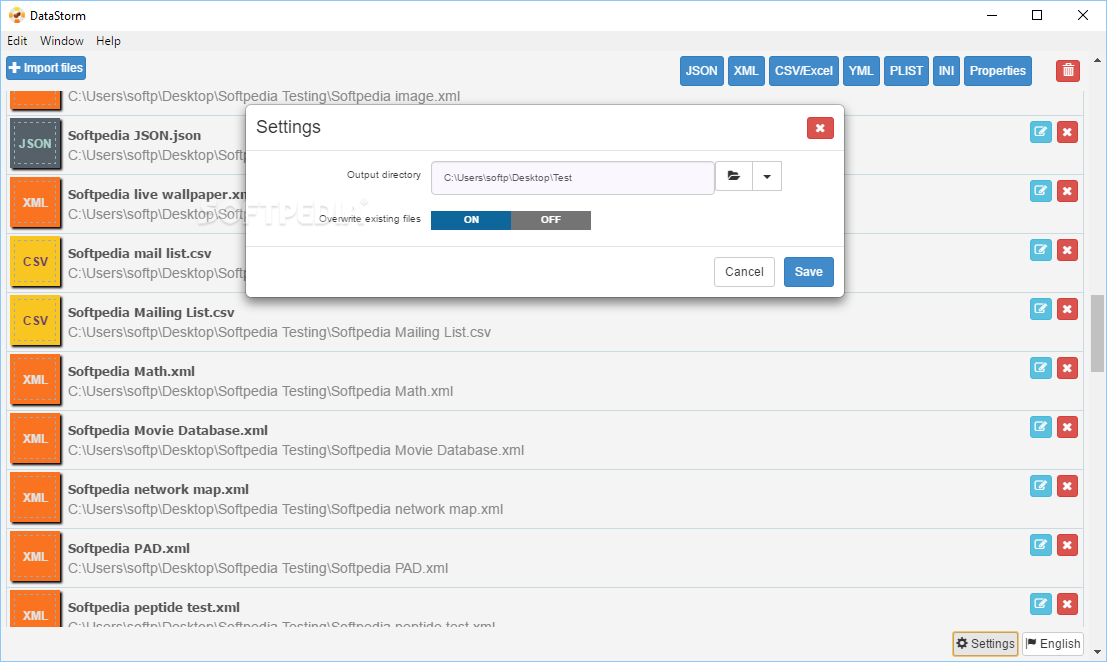The image size is (1107, 662).
Task: Click the CSV file icon for Softpedia Mailing List.csv
Action: [x=35, y=321]
